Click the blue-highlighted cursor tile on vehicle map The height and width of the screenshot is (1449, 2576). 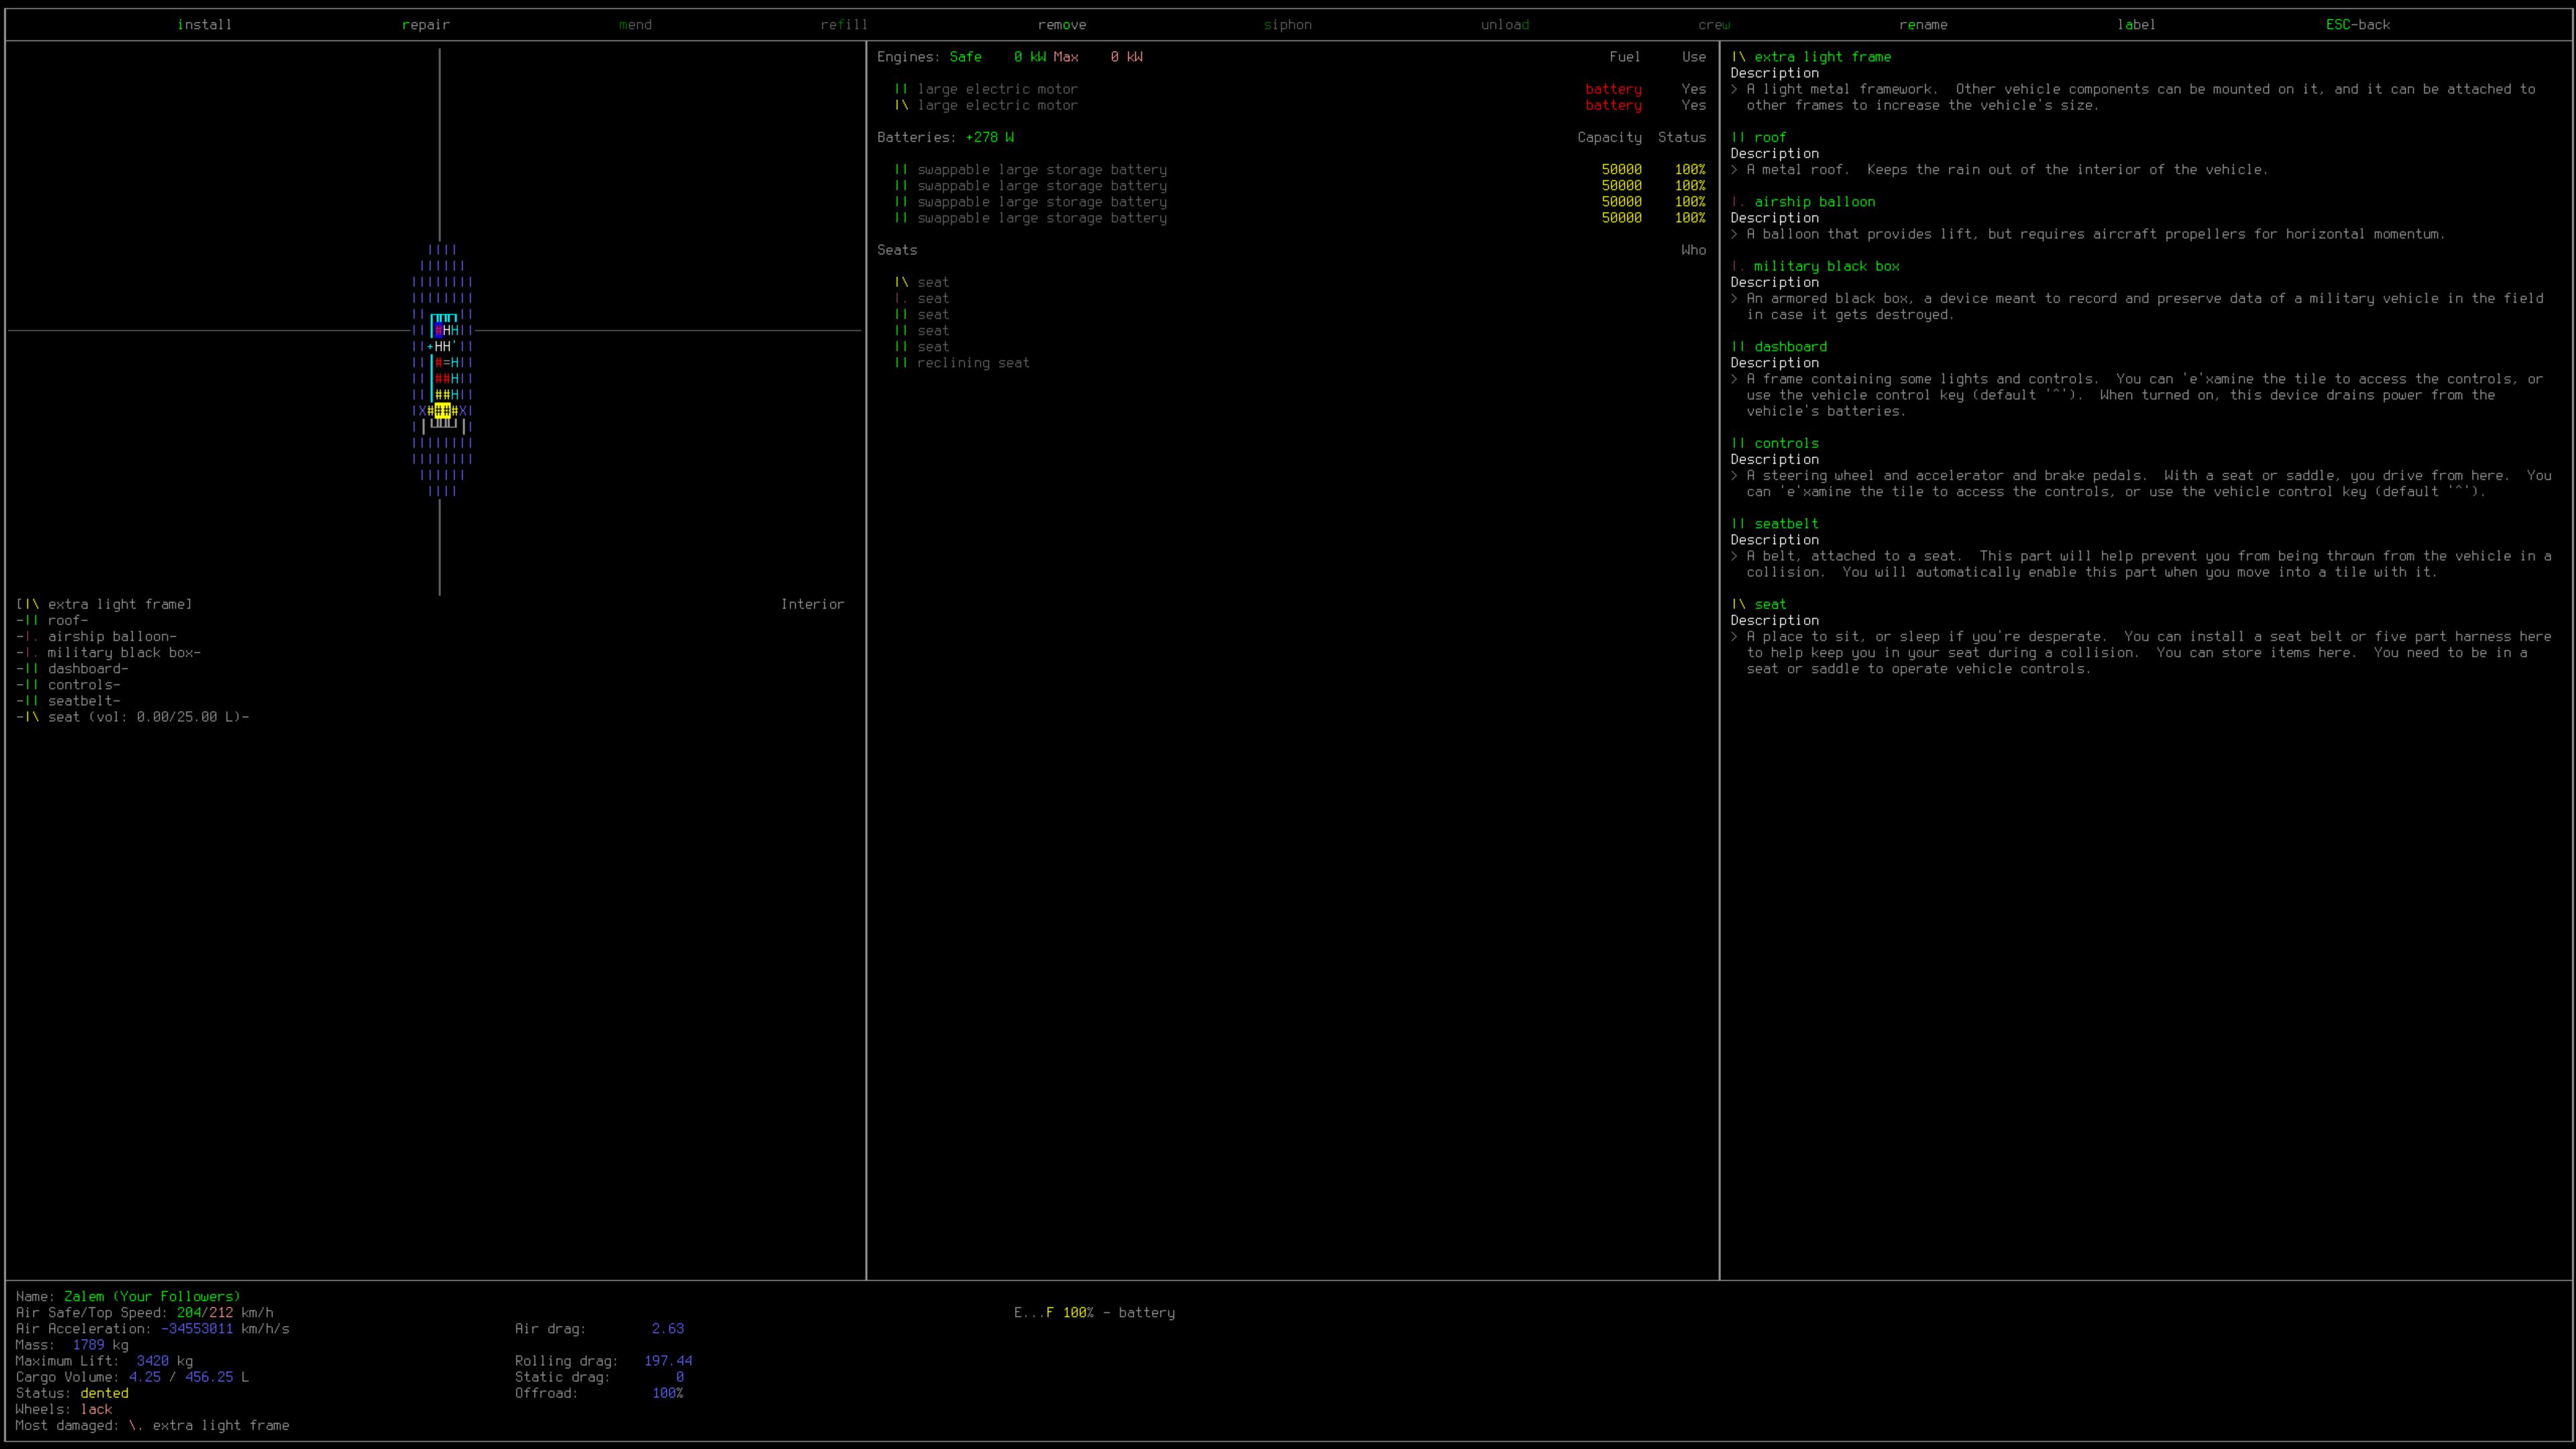(439, 330)
